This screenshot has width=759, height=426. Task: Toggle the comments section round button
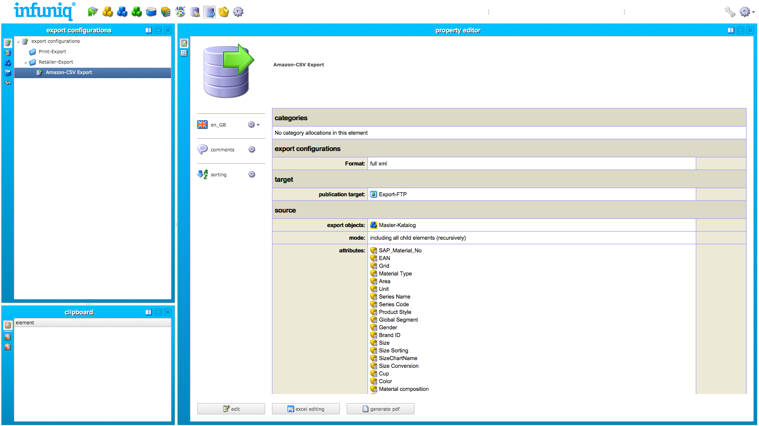click(x=252, y=150)
